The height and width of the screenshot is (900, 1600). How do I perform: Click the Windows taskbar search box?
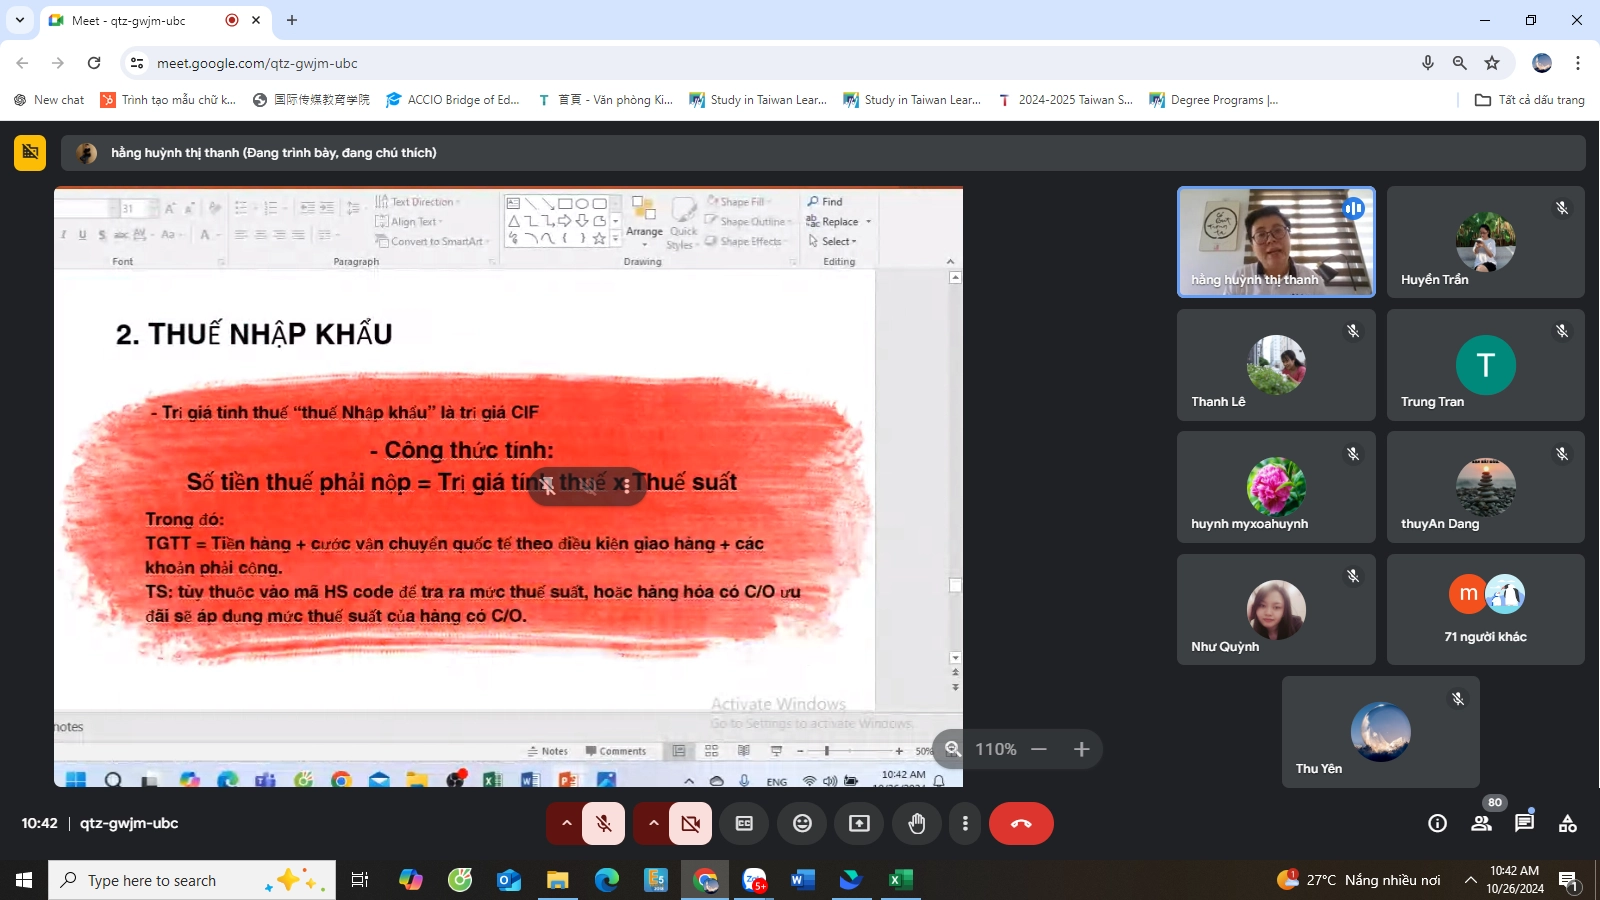click(190, 880)
